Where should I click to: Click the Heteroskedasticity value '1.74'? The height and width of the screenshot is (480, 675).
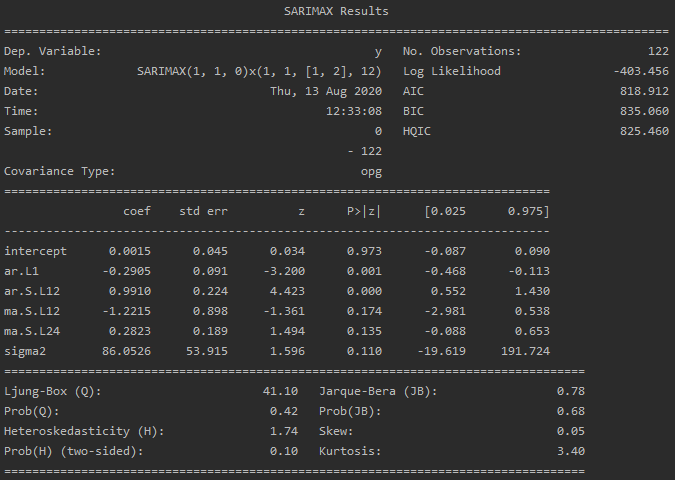284,431
